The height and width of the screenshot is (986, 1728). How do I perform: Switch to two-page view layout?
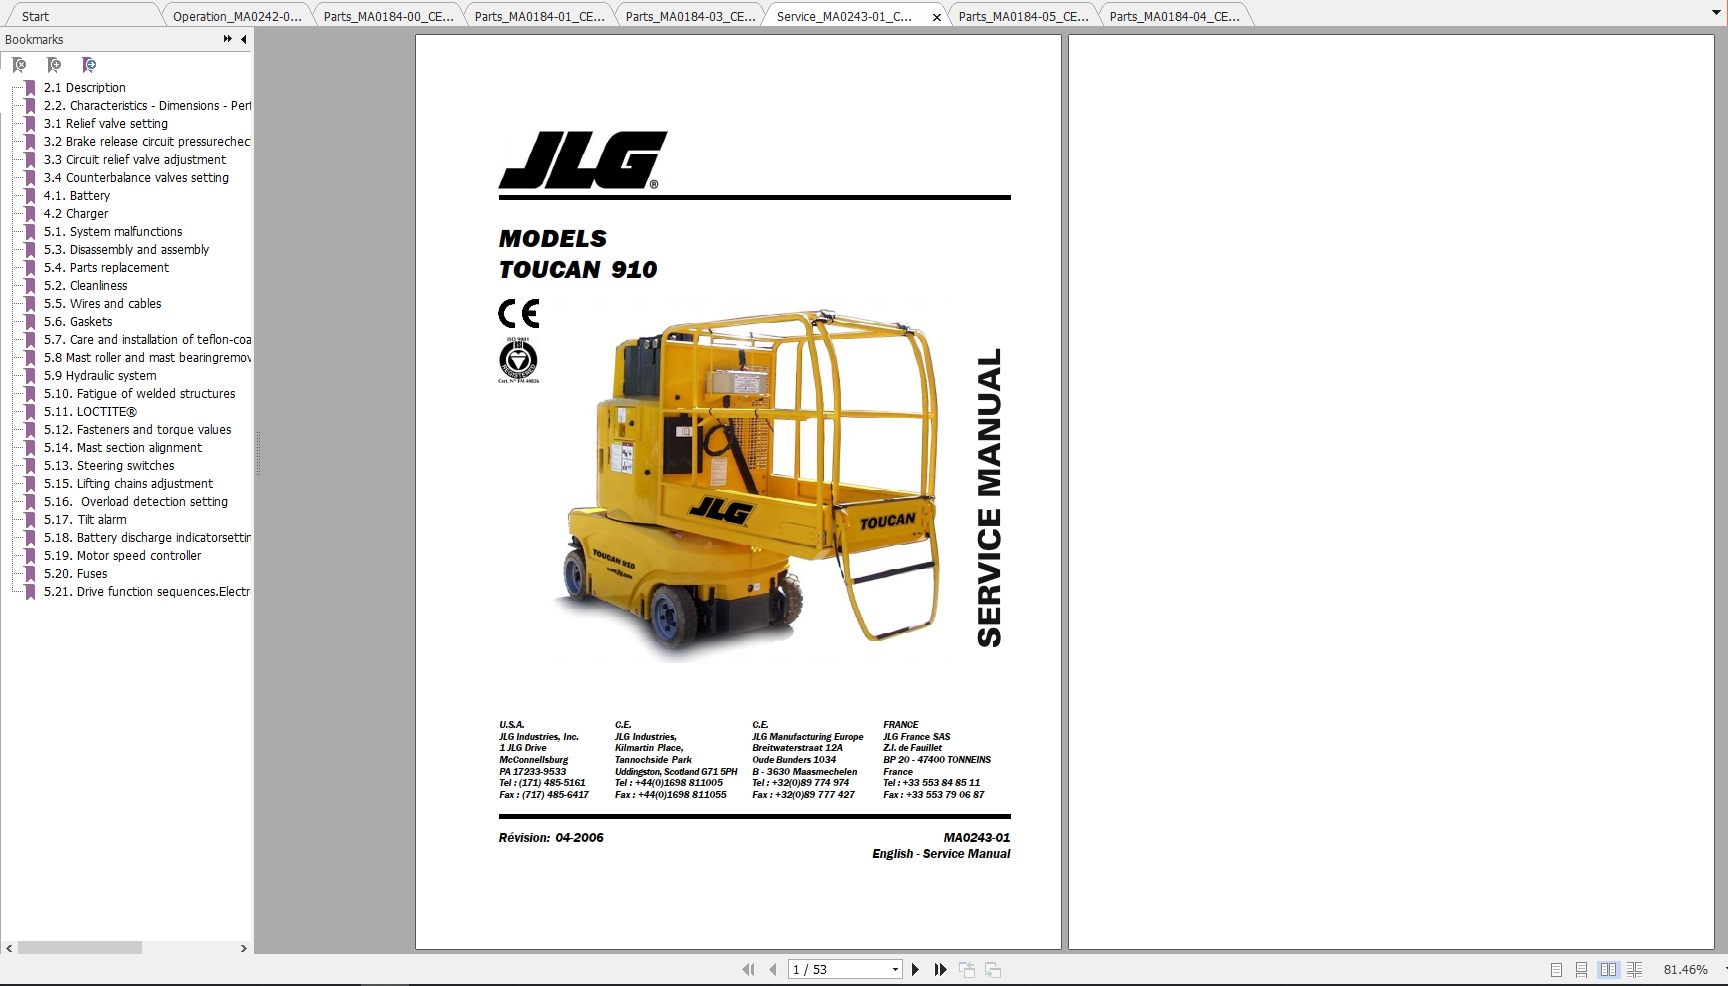(x=1608, y=969)
